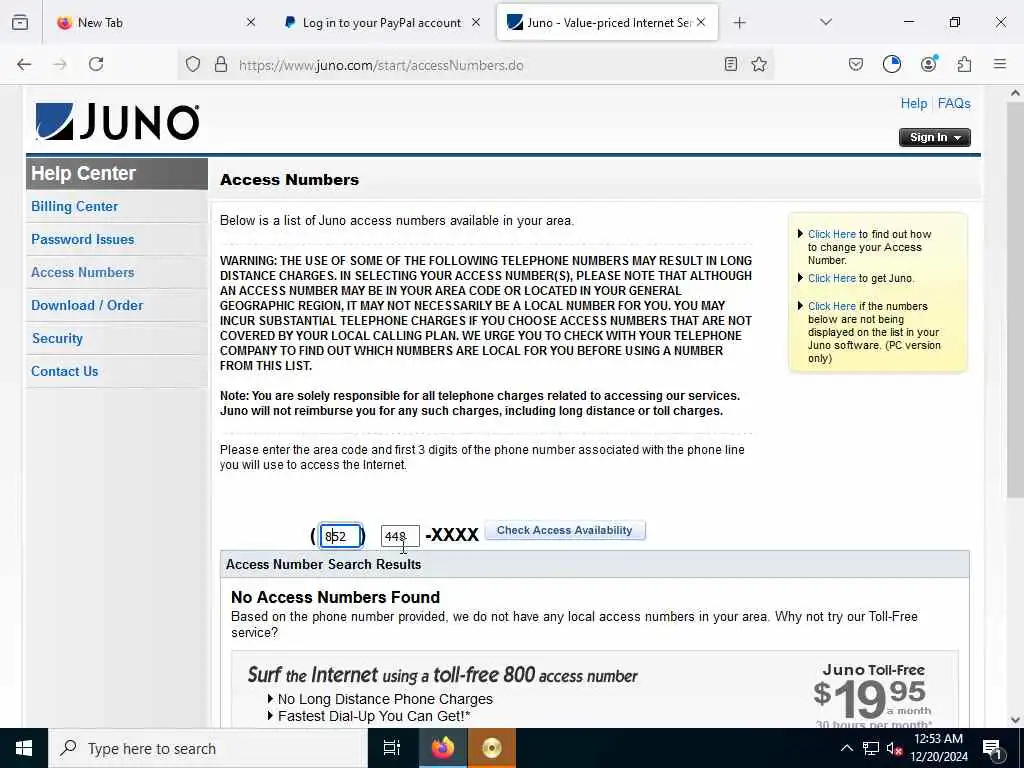This screenshot has height=768, width=1024.
Task: Open a new tab with plus button
Action: click(739, 23)
